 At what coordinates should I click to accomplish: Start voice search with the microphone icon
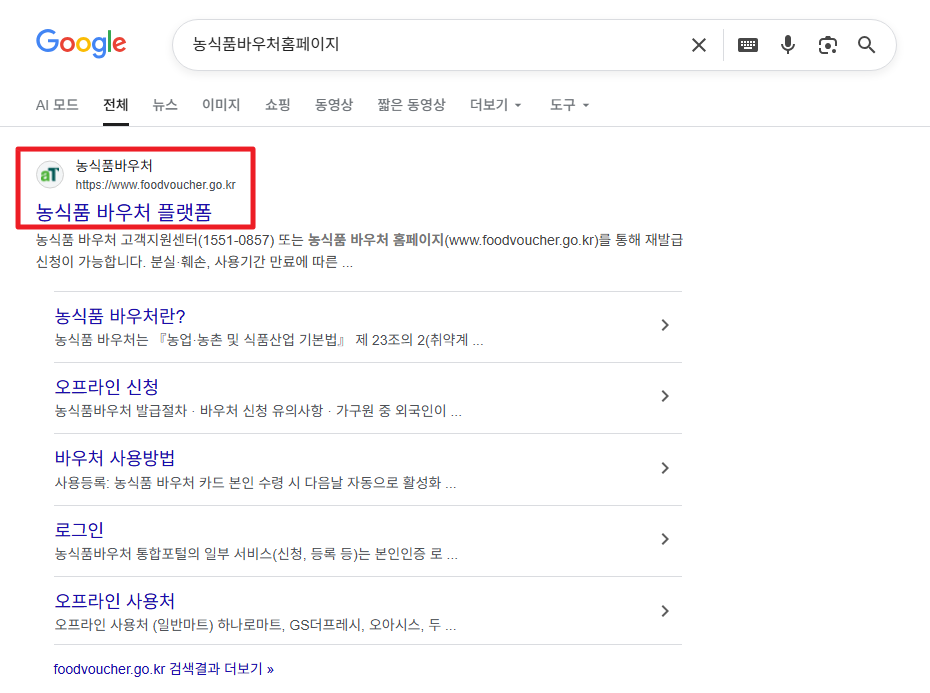(x=787, y=44)
